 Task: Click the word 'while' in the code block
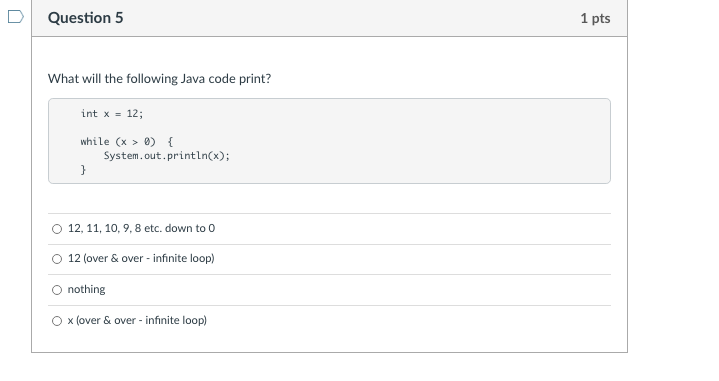tap(95, 142)
